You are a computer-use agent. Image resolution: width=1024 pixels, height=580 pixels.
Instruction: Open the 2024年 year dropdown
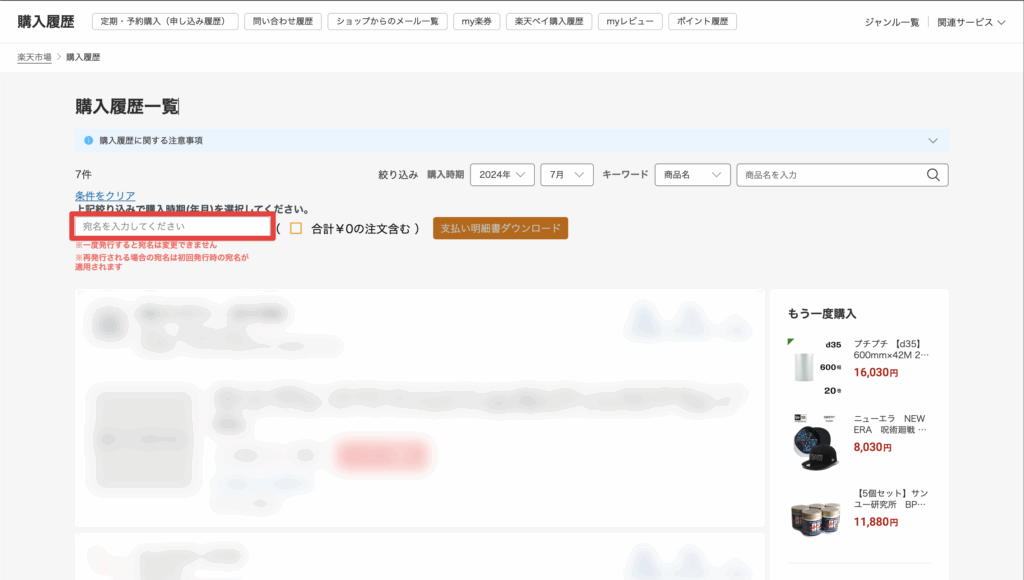[x=502, y=175]
